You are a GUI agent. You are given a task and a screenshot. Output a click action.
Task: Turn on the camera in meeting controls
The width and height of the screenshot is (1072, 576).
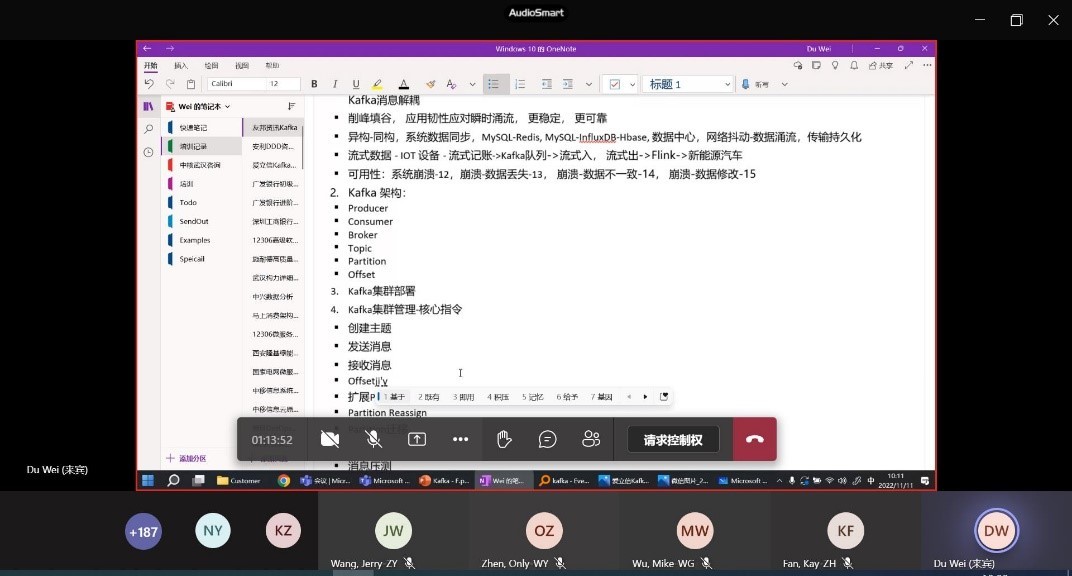point(330,439)
